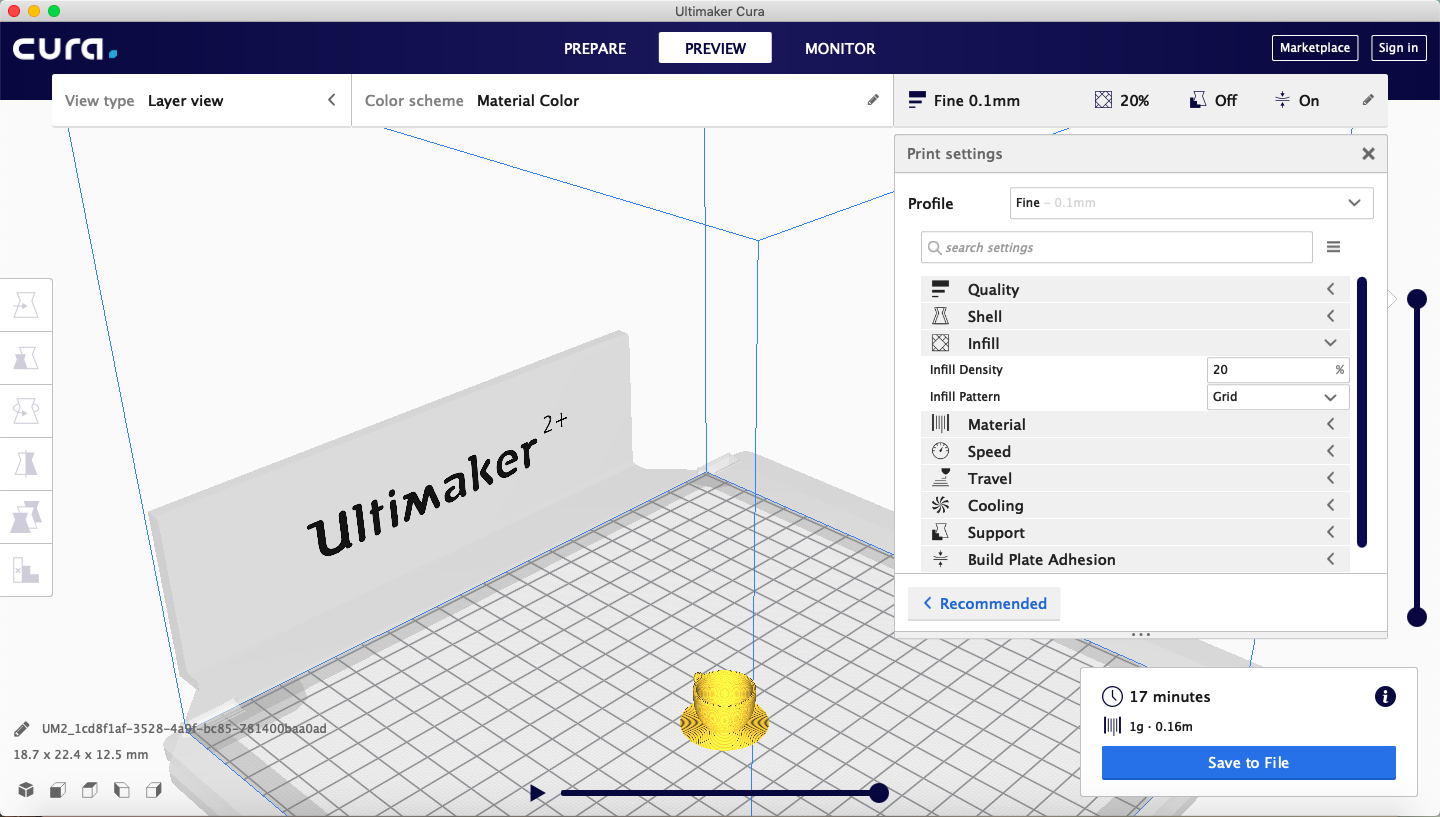The height and width of the screenshot is (817, 1440).
Task: Select the Support Blocker tool
Action: pos(26,570)
